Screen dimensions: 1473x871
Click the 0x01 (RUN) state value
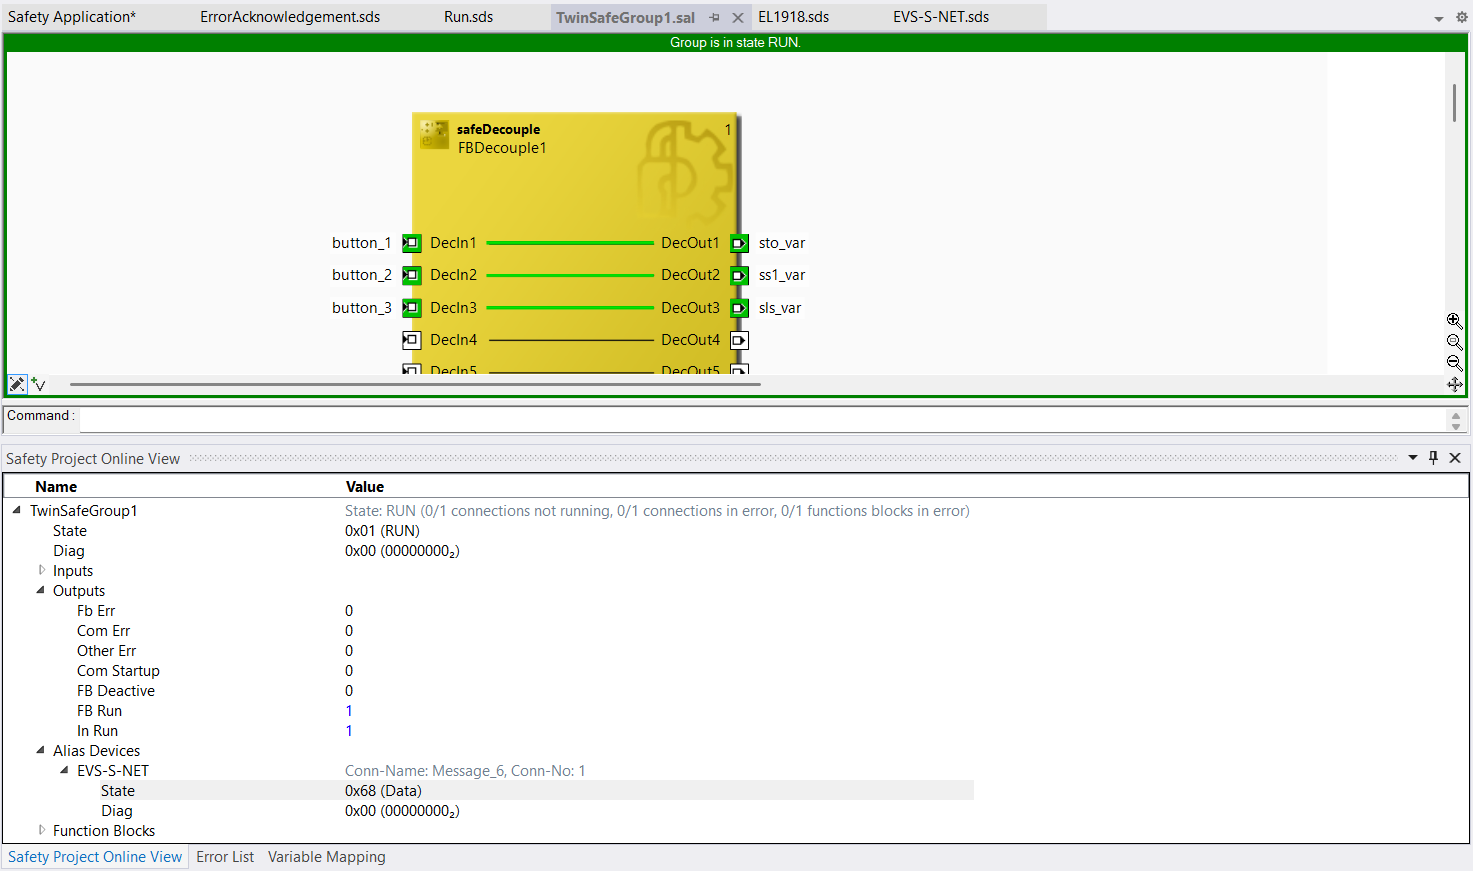click(x=382, y=531)
